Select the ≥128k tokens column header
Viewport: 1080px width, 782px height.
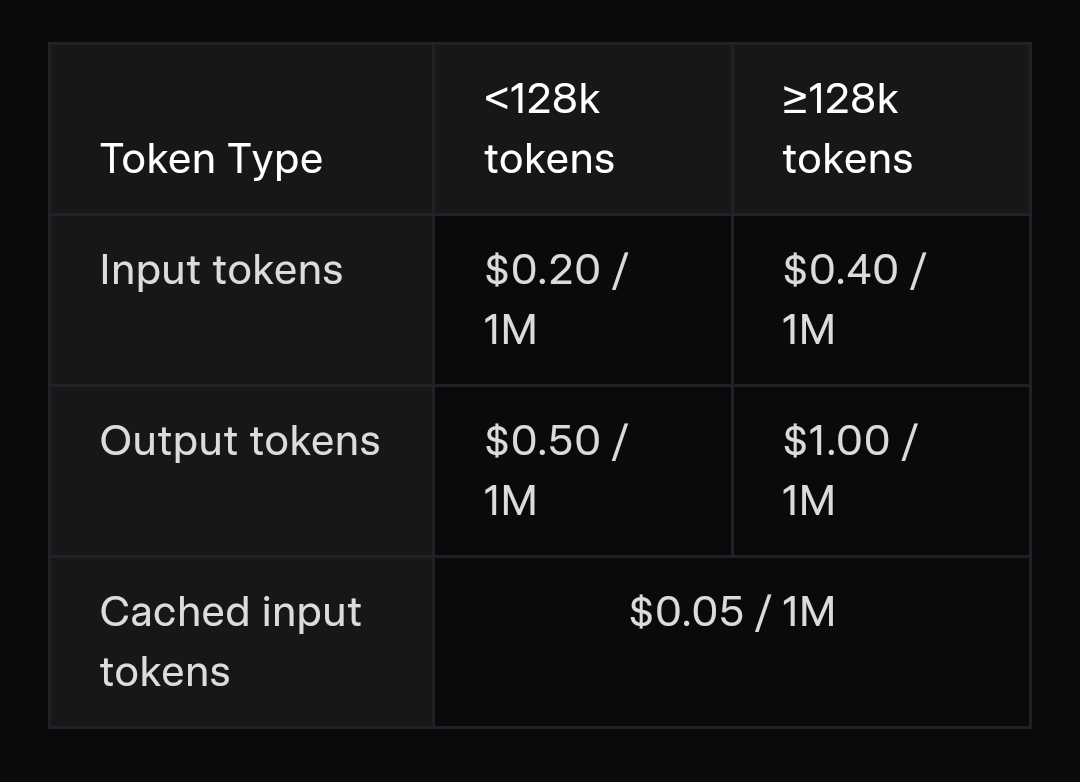(x=847, y=129)
